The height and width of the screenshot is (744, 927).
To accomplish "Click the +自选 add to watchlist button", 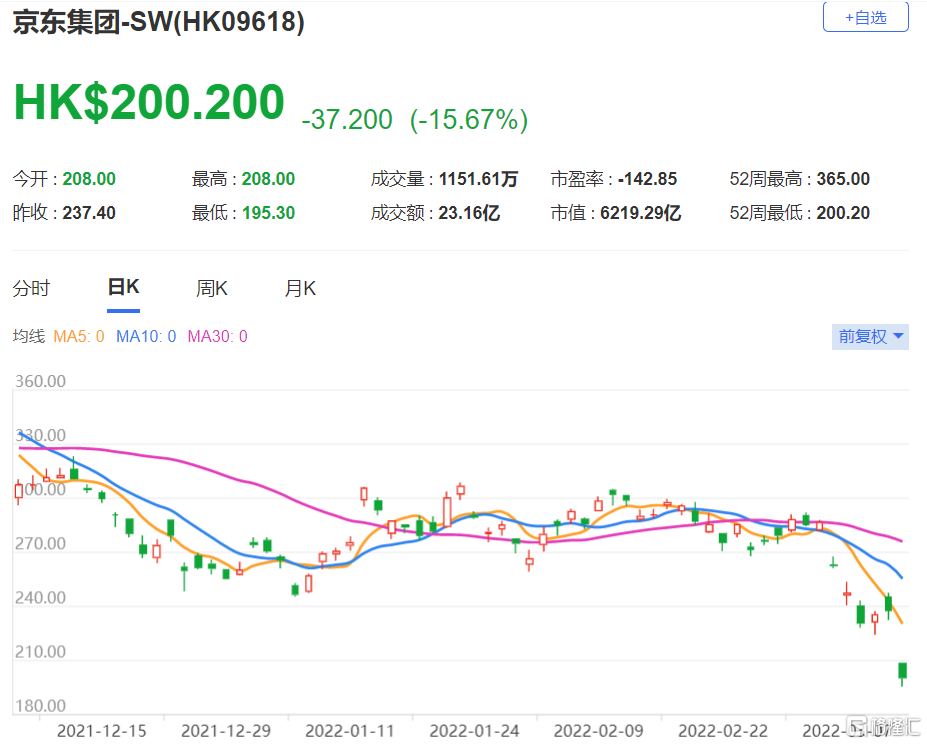I will pyautogui.click(x=865, y=17).
